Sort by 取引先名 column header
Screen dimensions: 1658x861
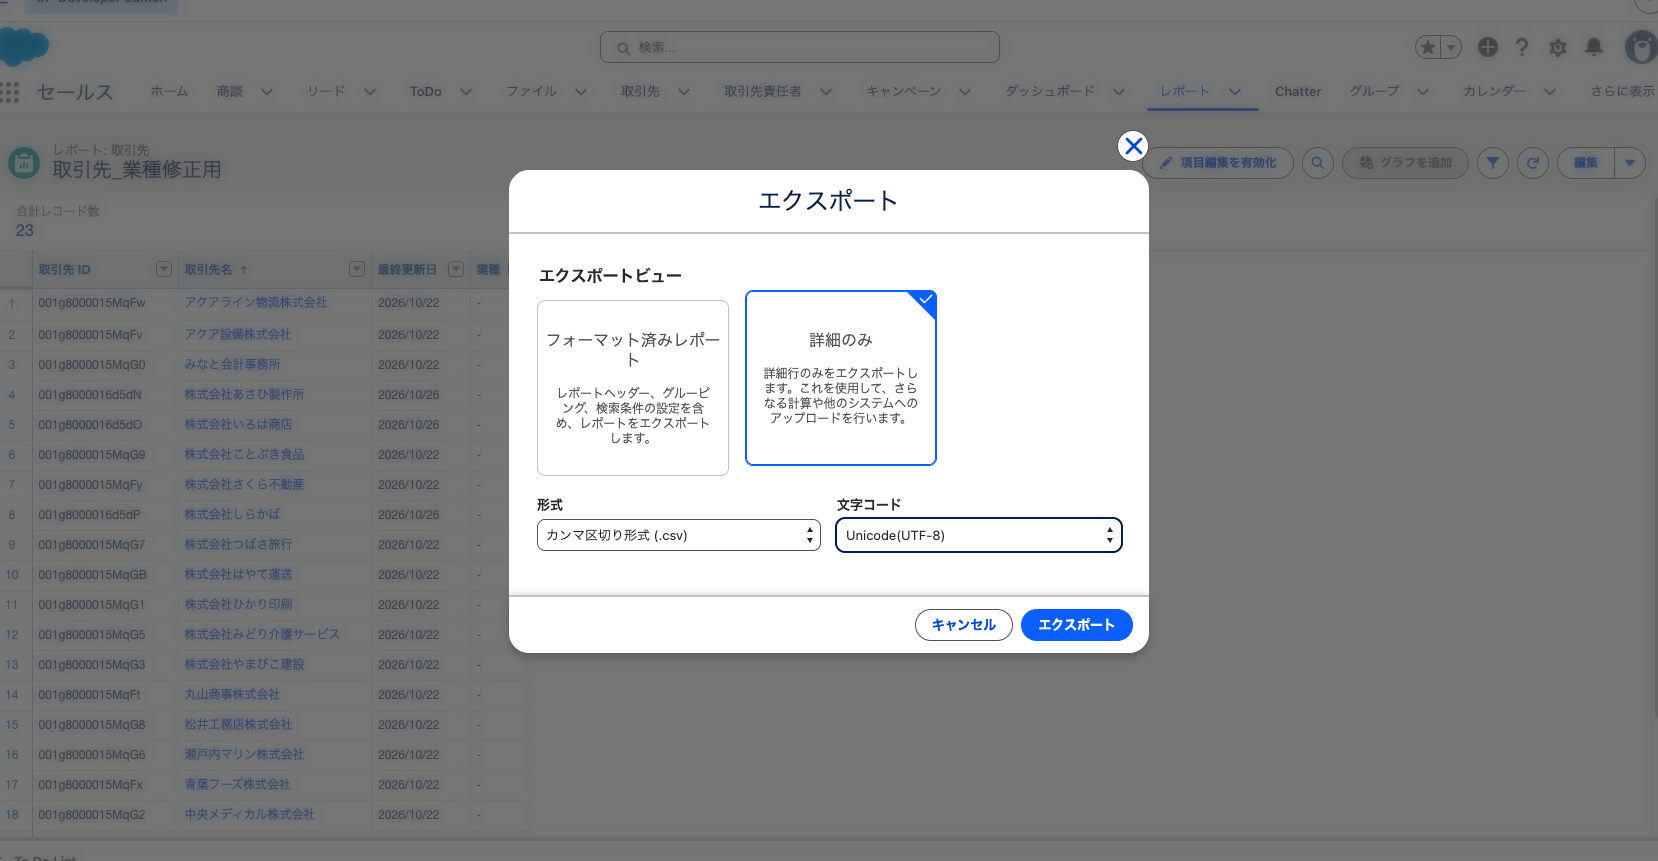click(x=208, y=270)
